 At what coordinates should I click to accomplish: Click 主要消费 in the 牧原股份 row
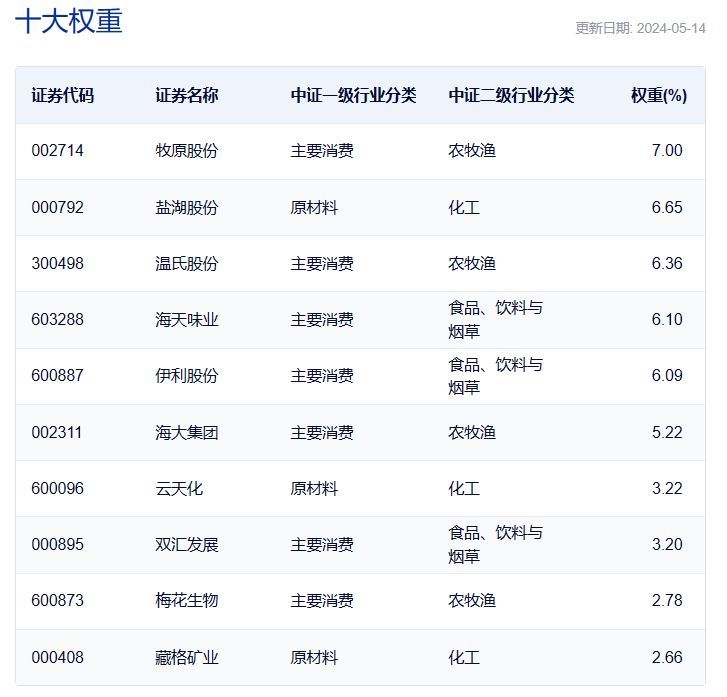tap(322, 150)
